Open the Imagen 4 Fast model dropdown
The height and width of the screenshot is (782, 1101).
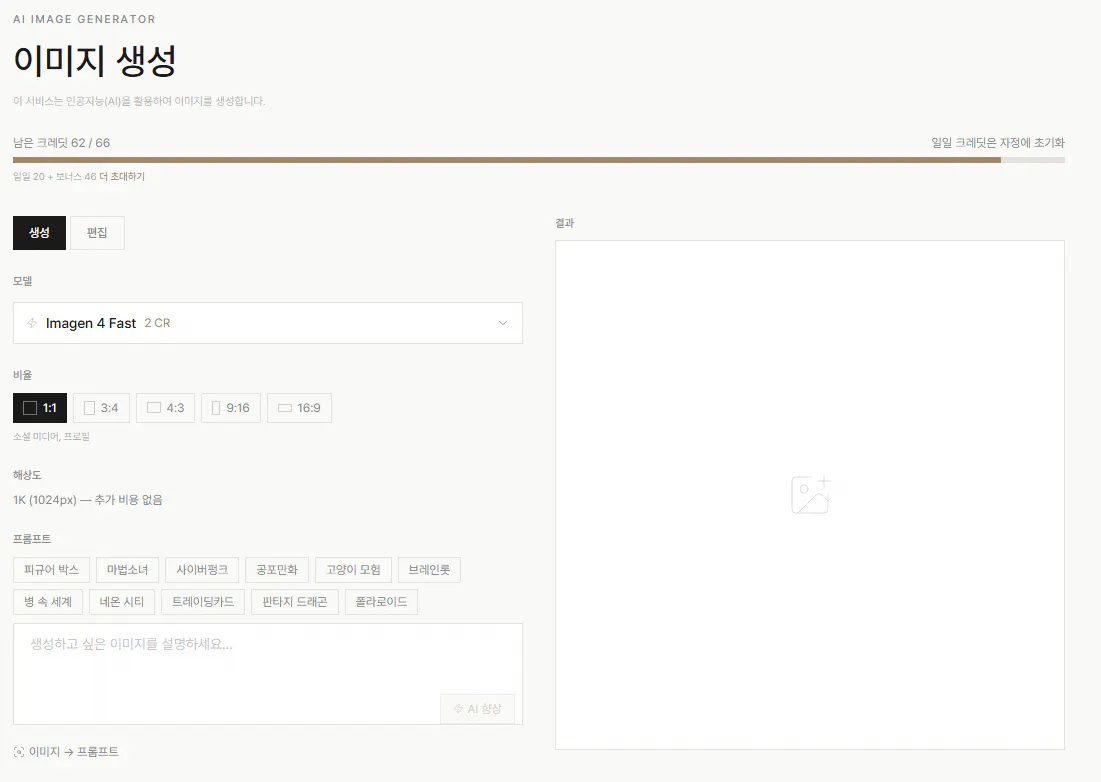coord(268,323)
